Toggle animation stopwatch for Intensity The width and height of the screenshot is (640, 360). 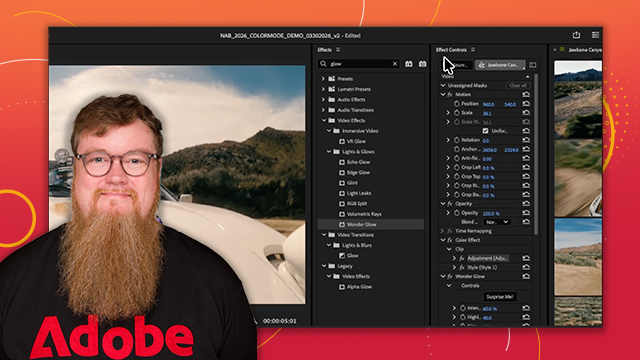click(463, 308)
